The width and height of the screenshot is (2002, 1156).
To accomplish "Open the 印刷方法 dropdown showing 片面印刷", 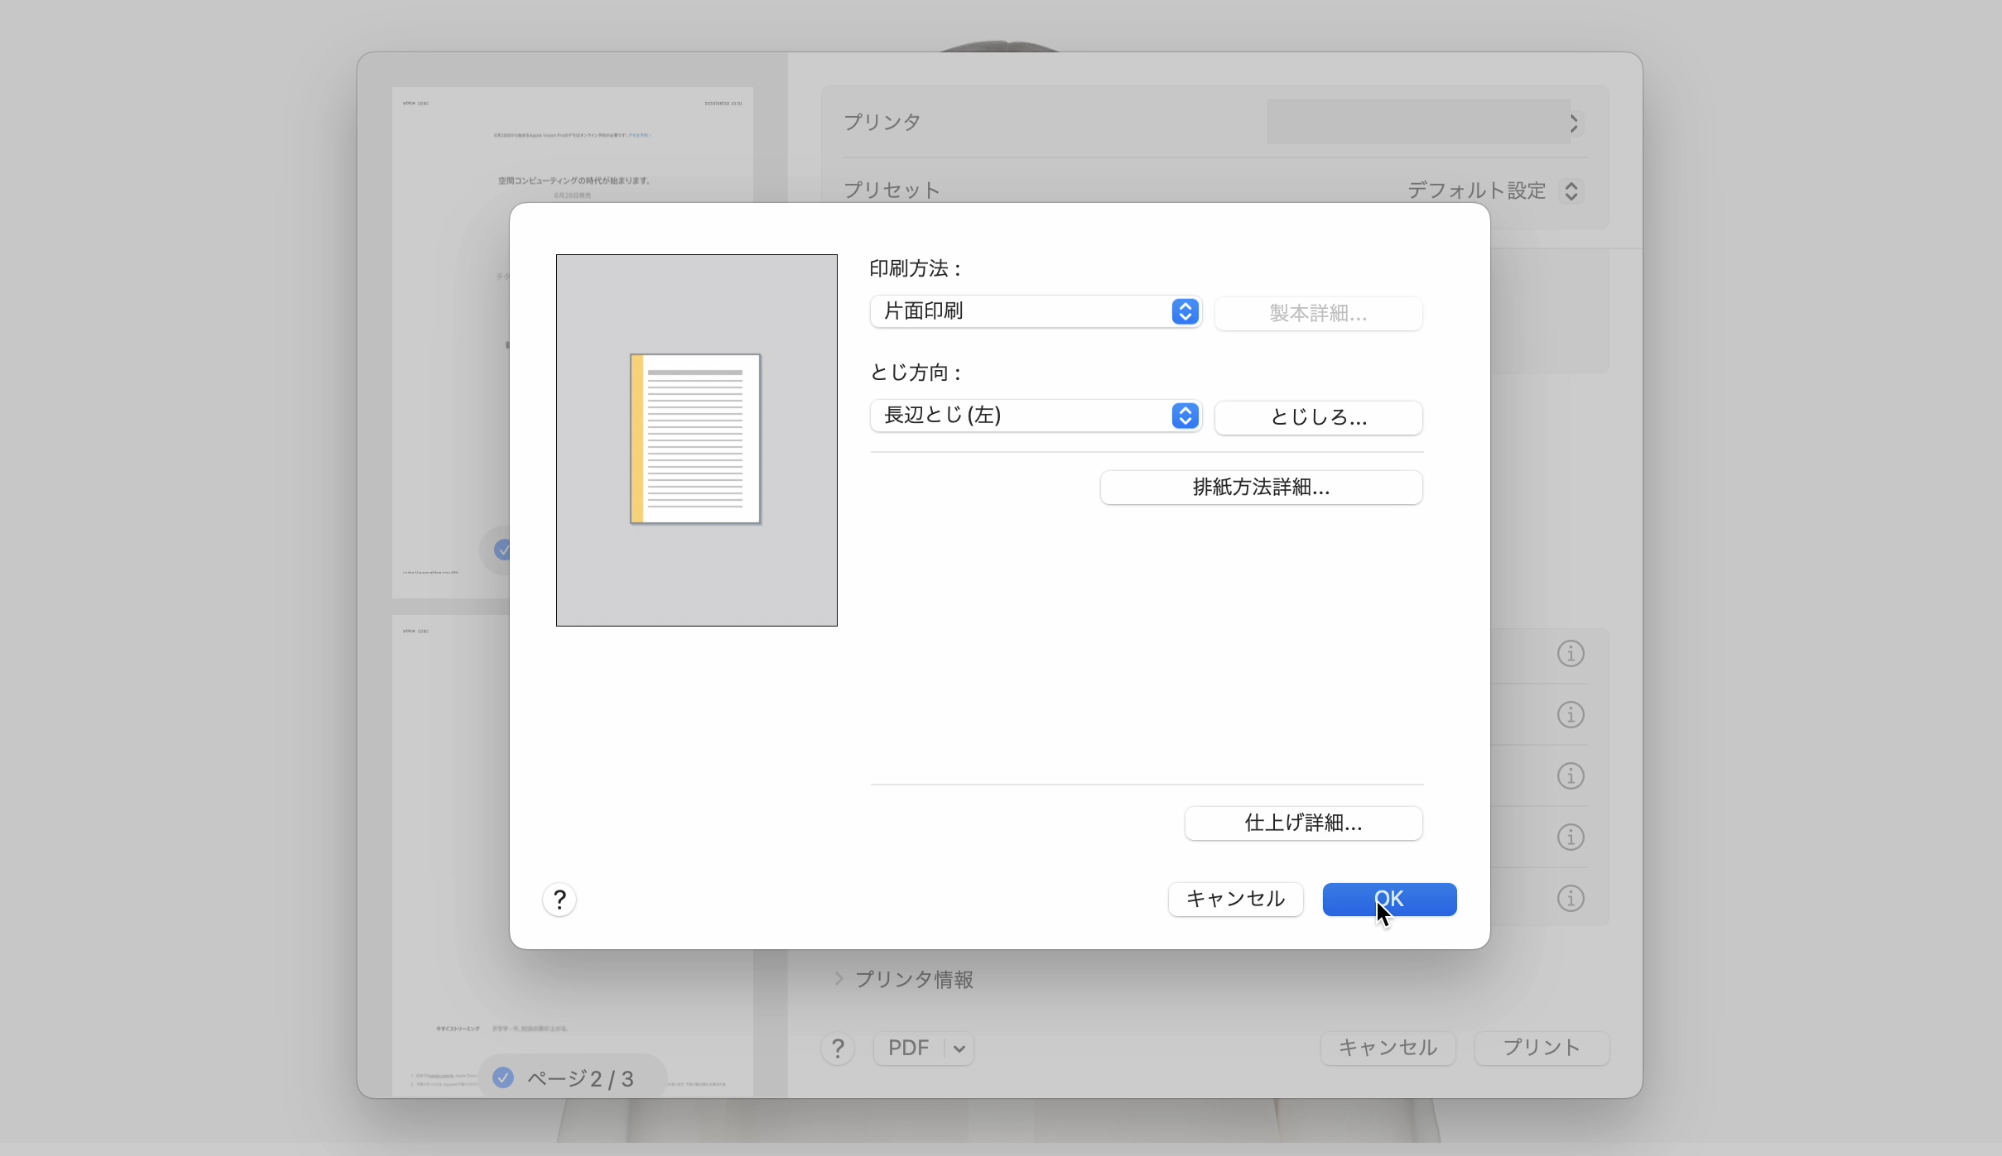I will [1035, 311].
